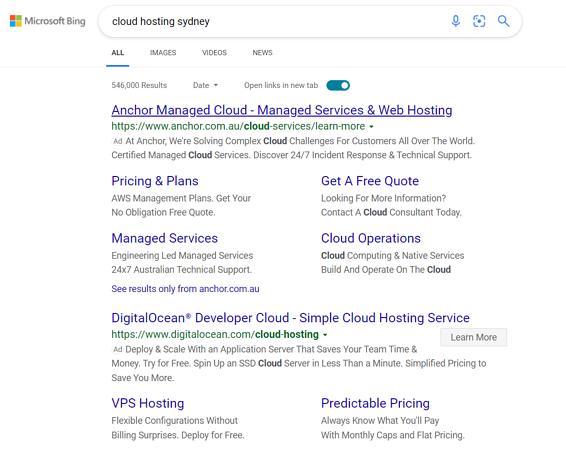Switch to the NEWS tab
566x454 pixels.
262,53
